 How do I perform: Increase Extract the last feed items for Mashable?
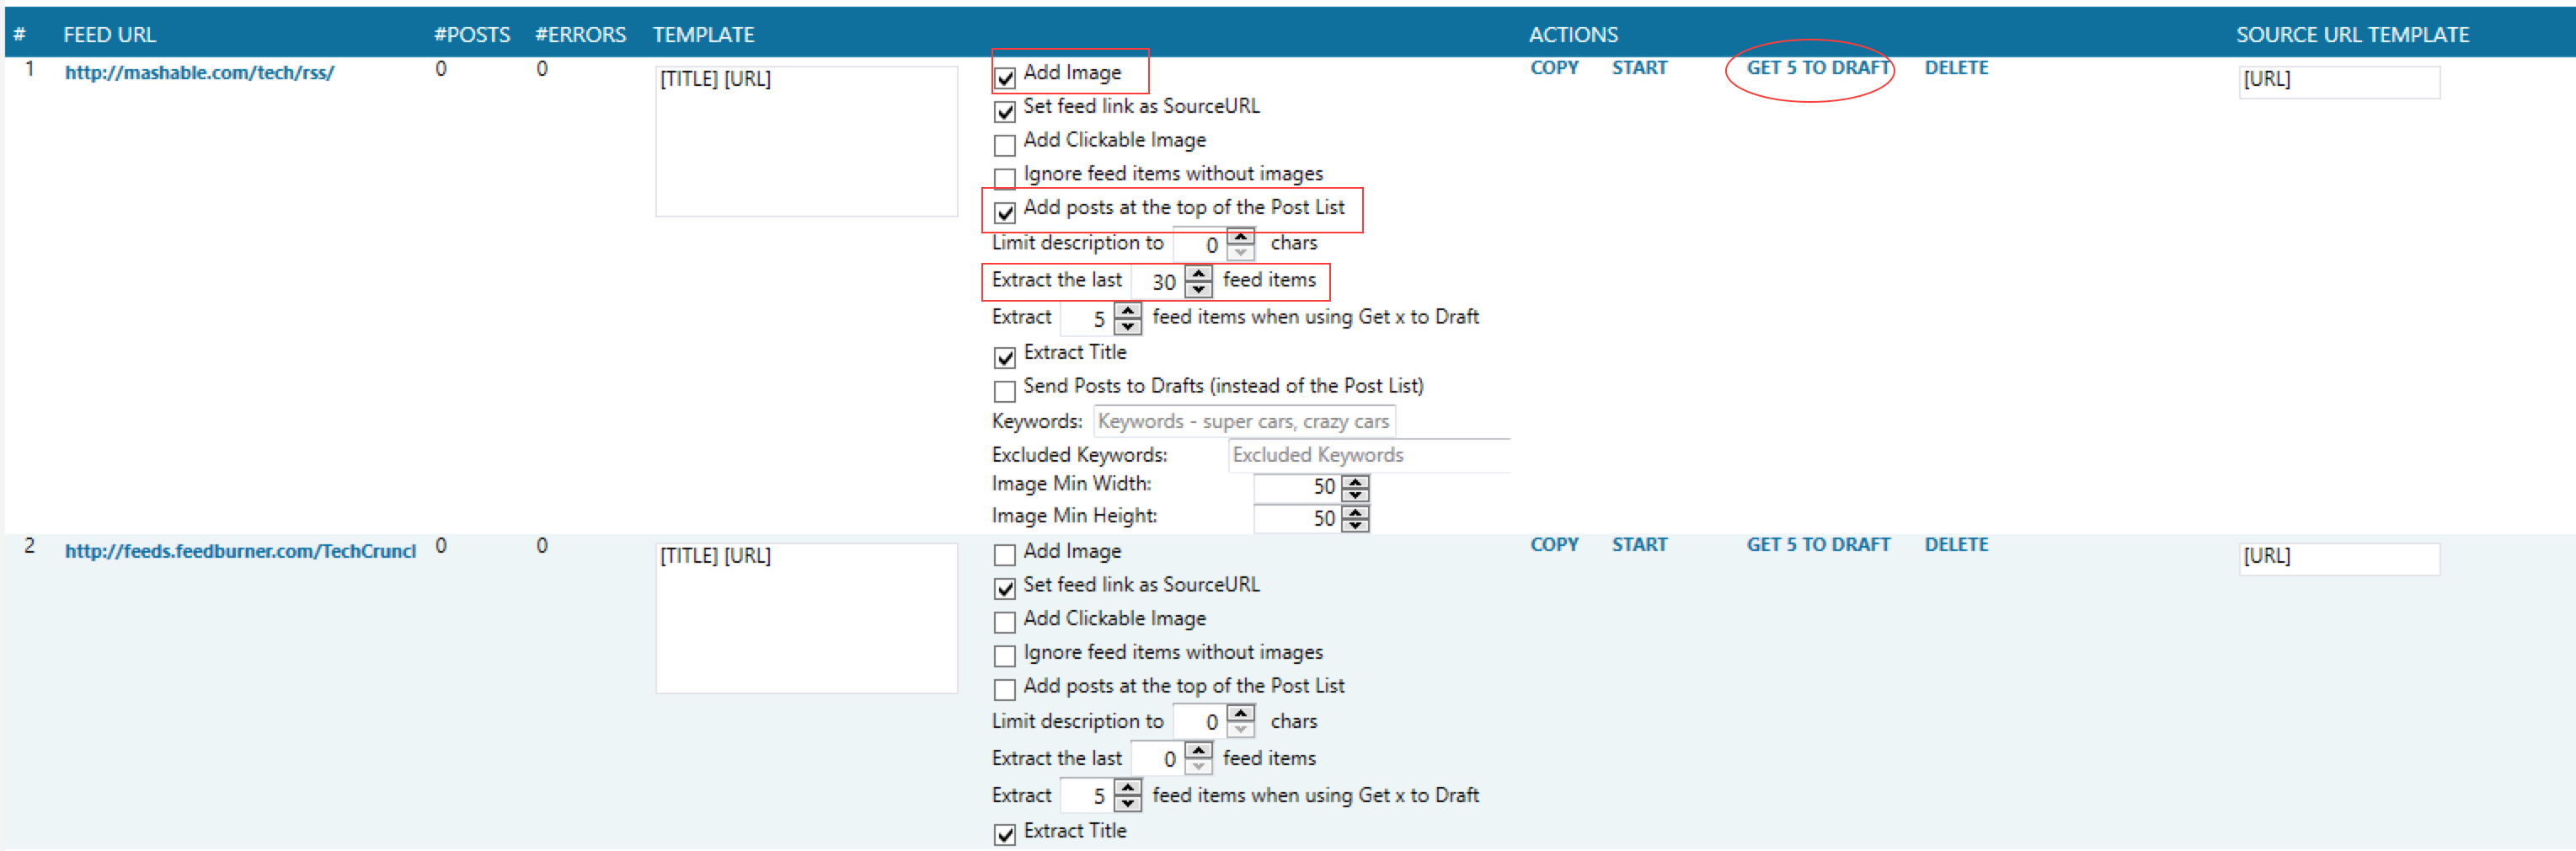[1198, 273]
